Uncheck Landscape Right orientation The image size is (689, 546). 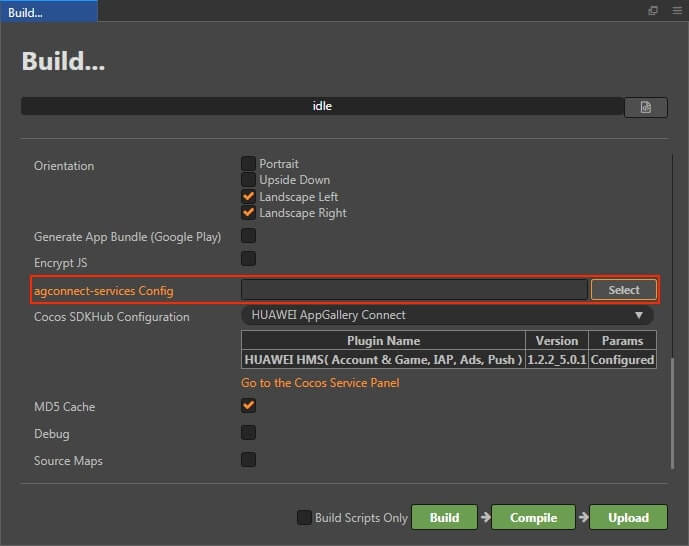click(248, 213)
